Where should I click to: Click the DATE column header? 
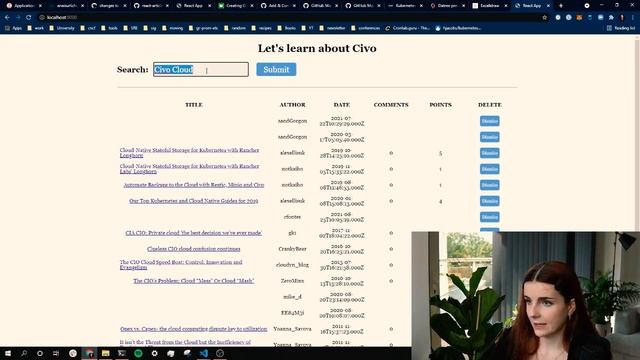[x=342, y=105]
